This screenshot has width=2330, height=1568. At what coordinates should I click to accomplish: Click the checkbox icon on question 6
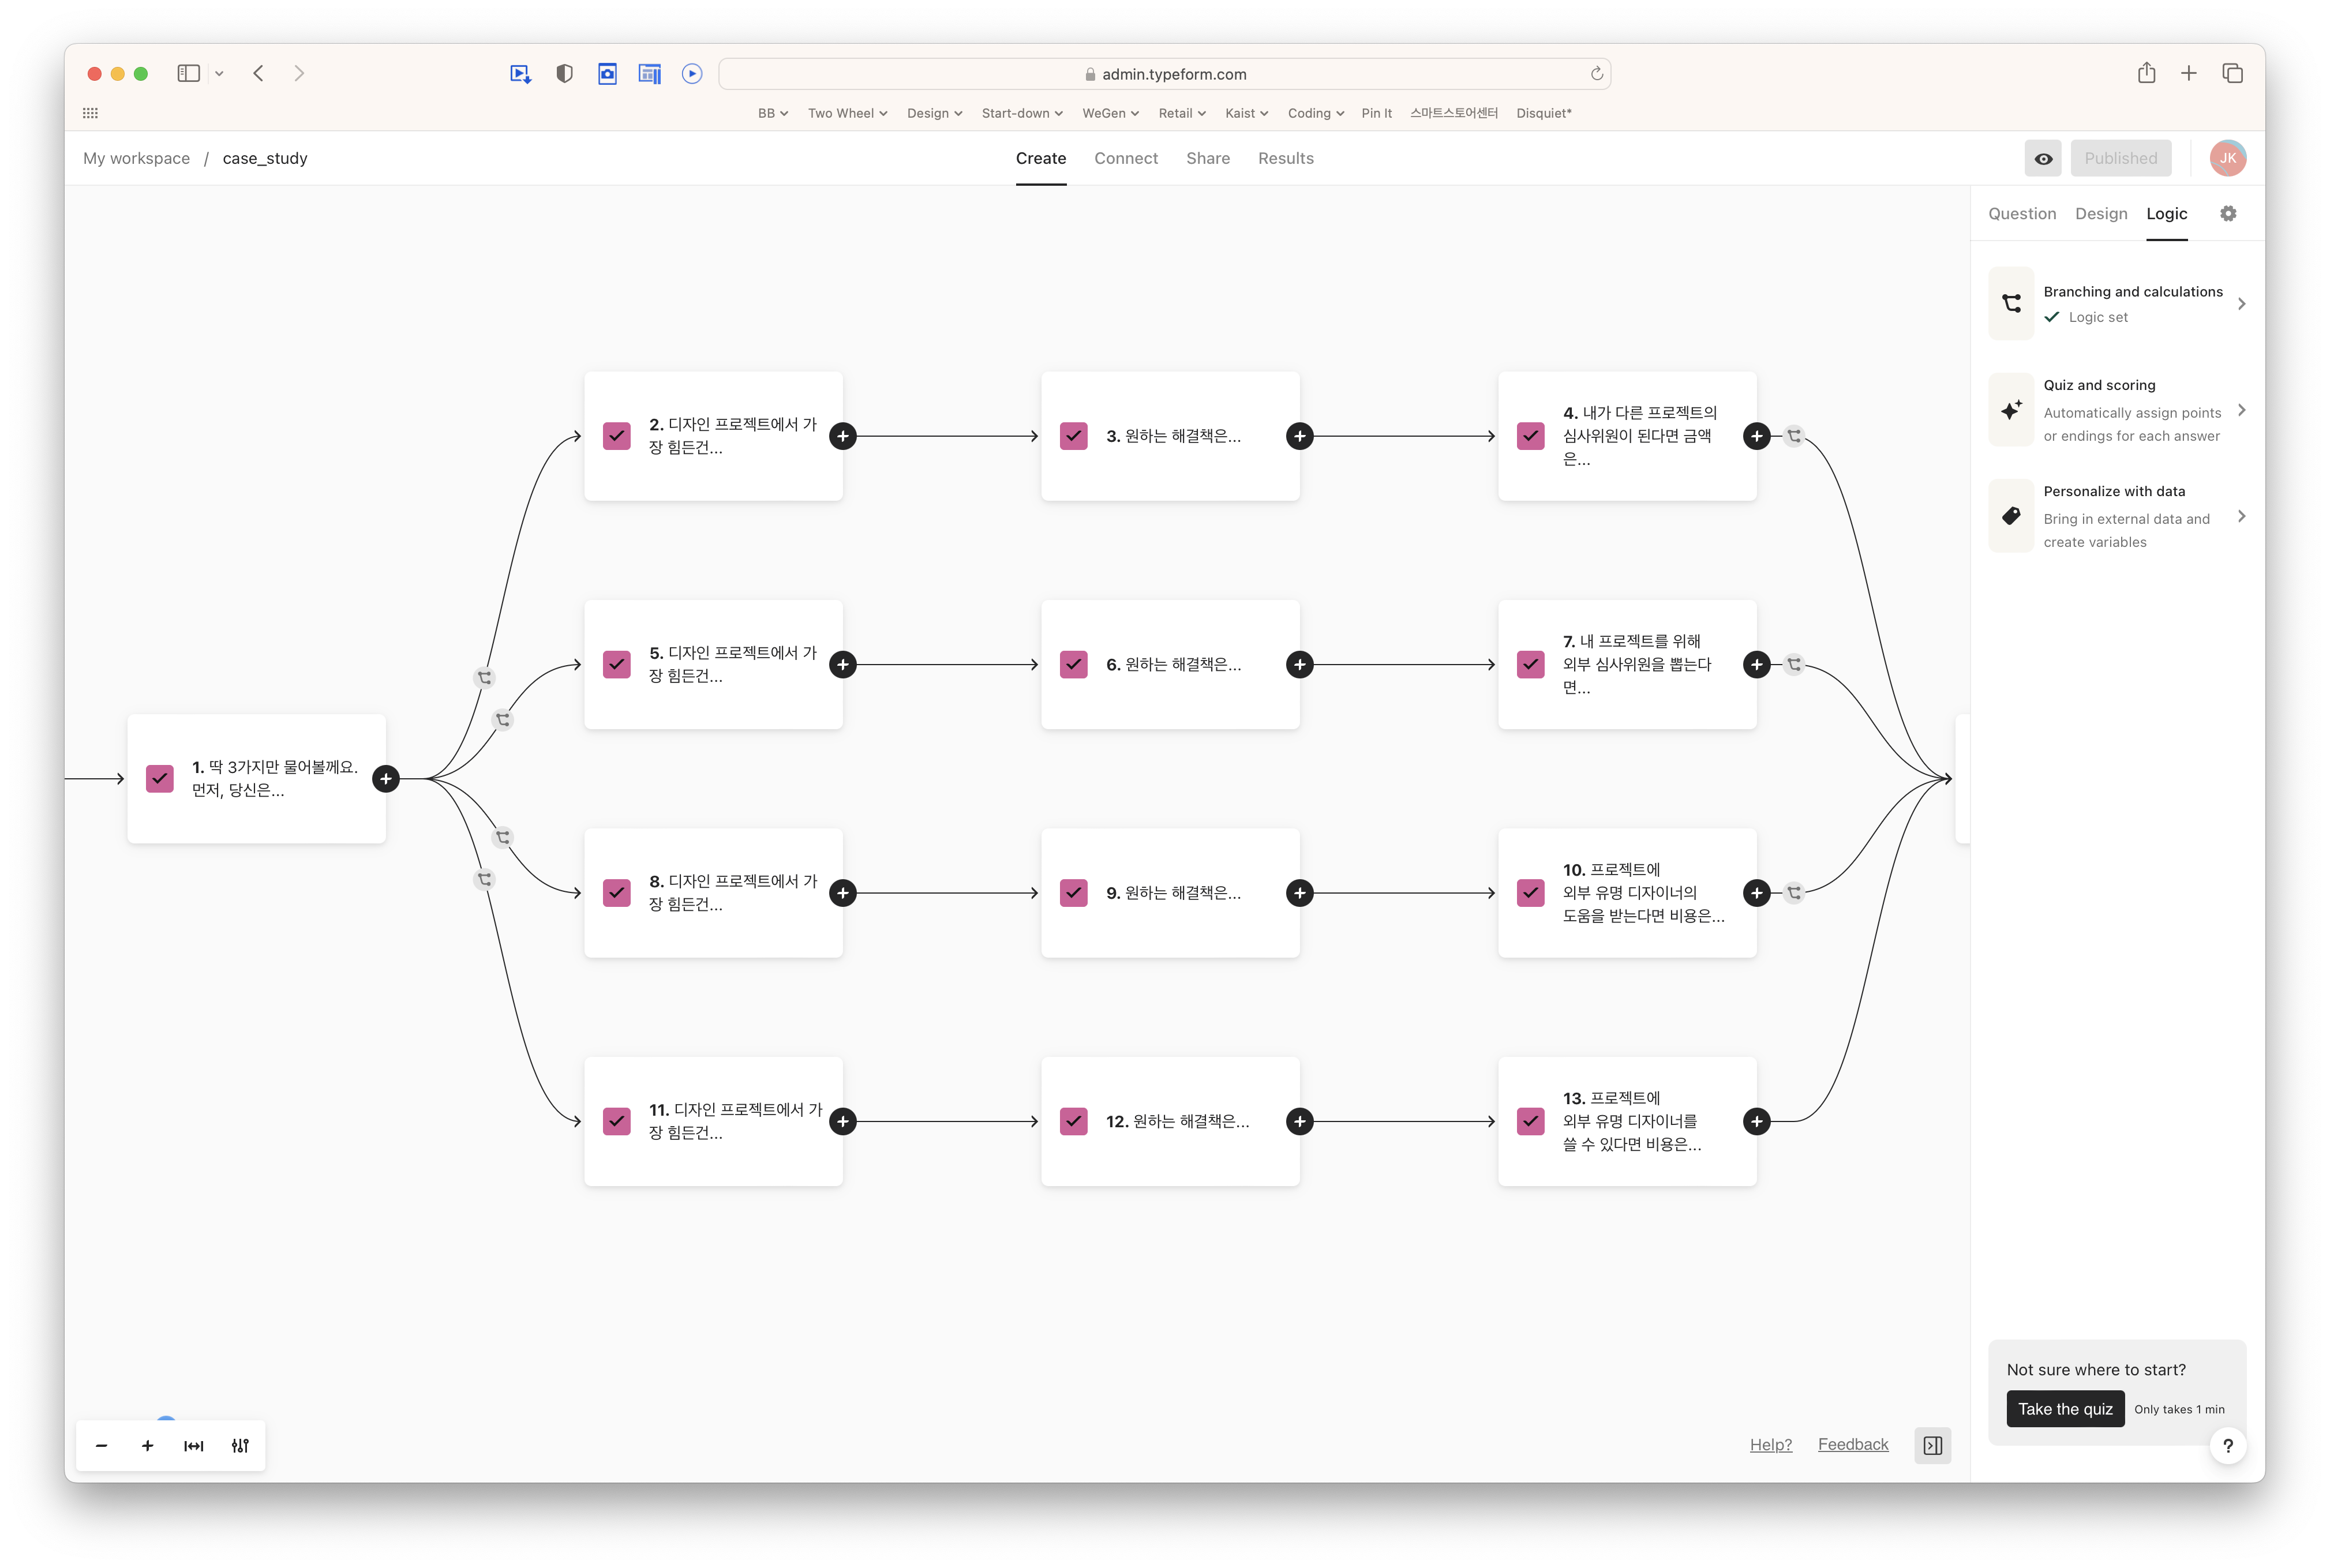click(x=1074, y=664)
